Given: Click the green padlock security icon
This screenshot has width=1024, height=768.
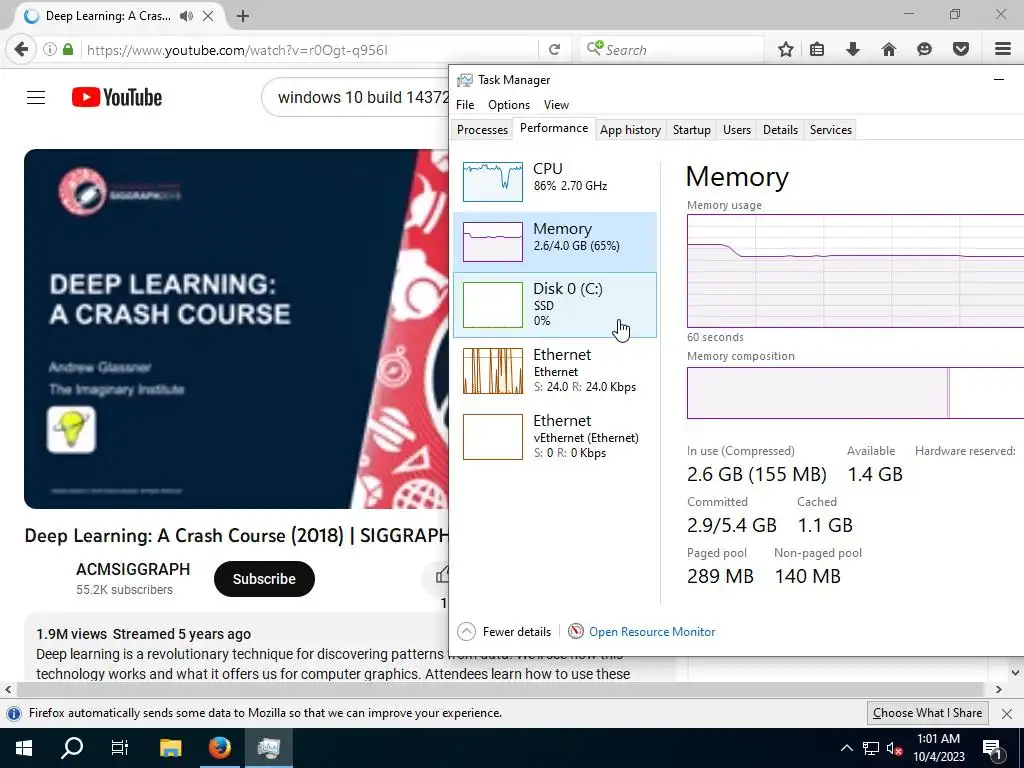Looking at the screenshot, I should [x=68, y=50].
